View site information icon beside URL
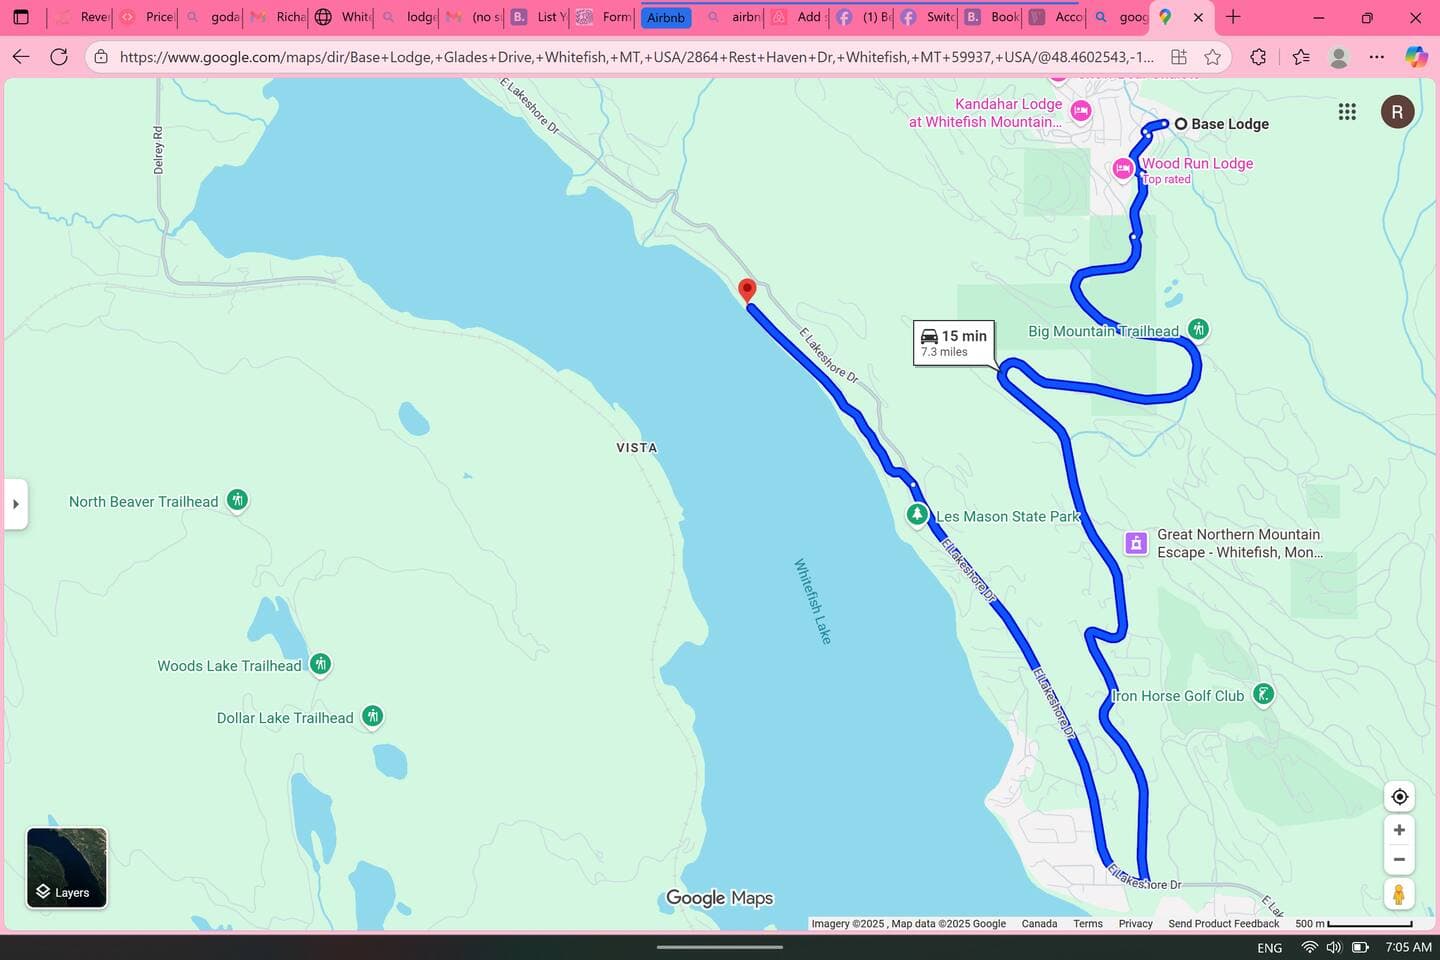This screenshot has width=1440, height=960. 101,57
